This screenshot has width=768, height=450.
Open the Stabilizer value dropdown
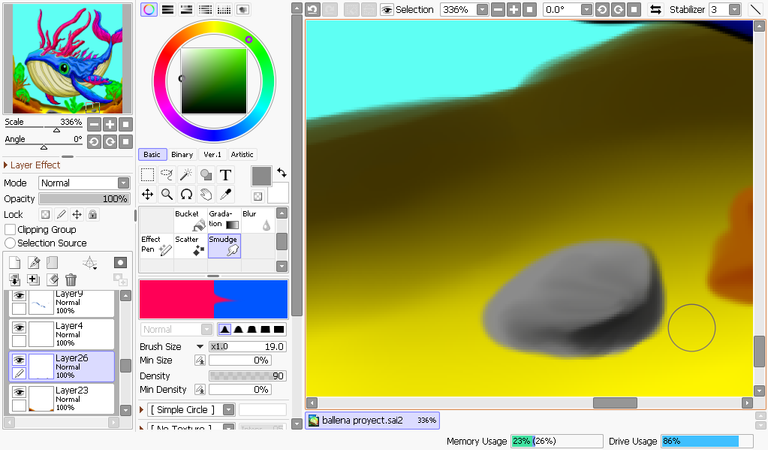pyautogui.click(x=734, y=9)
